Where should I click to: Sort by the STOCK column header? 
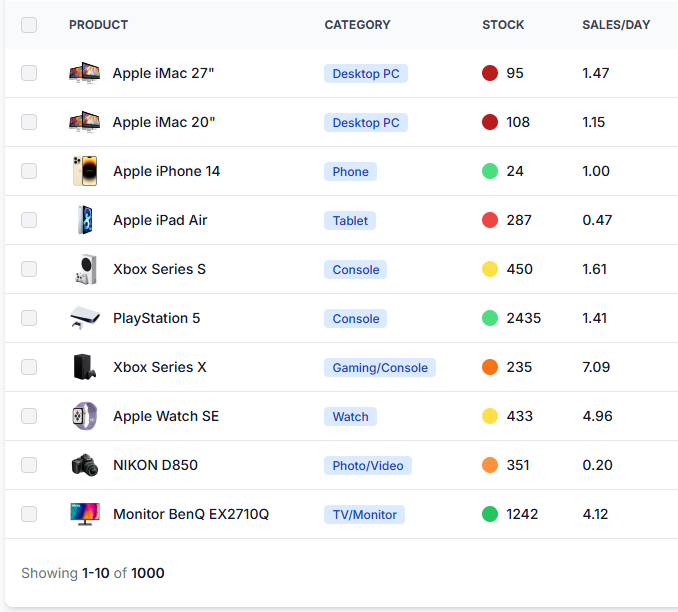tap(503, 25)
